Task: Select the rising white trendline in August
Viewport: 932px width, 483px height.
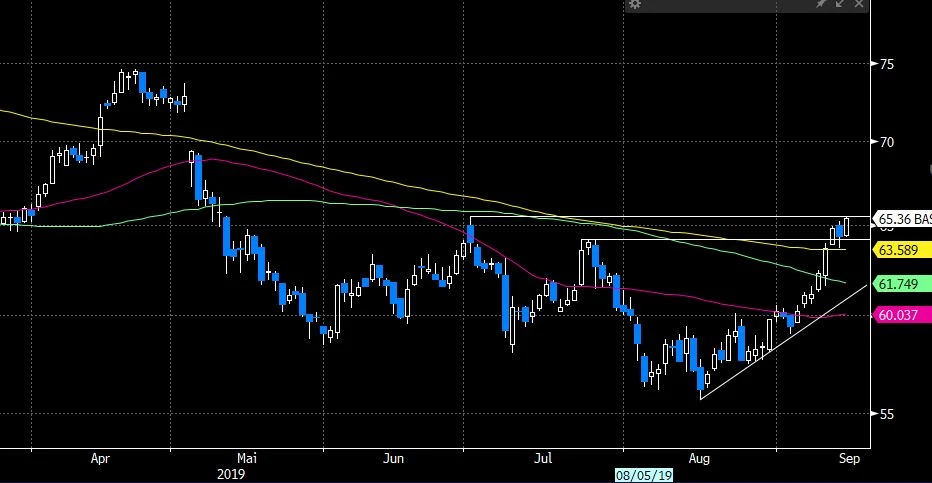Action: pos(770,350)
